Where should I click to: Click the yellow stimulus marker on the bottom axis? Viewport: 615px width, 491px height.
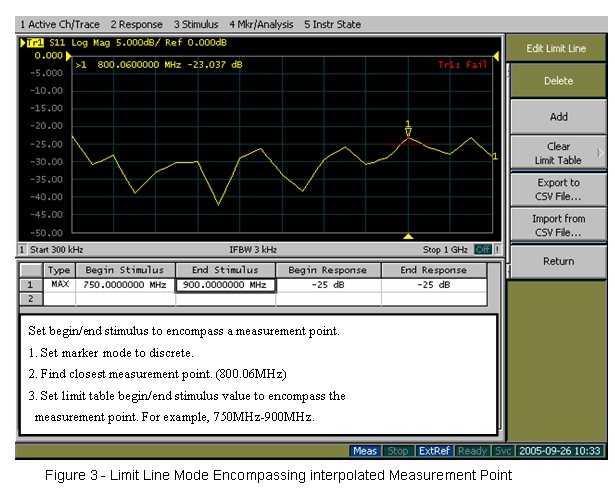click(408, 237)
